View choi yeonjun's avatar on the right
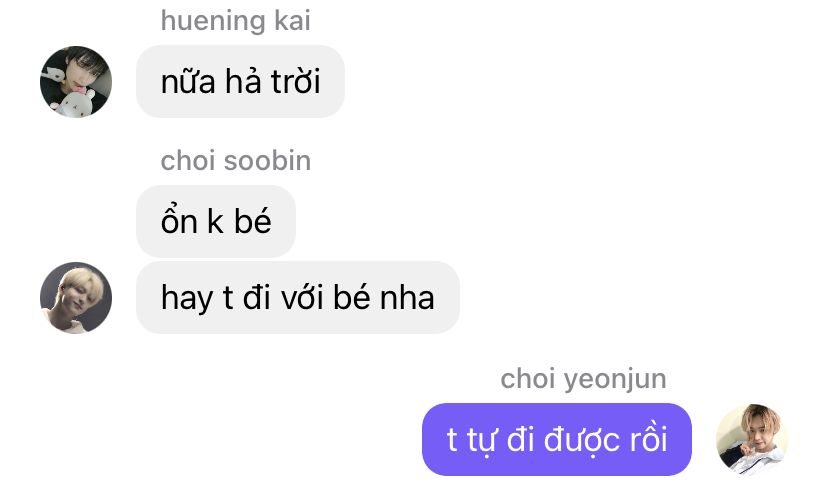The height and width of the screenshot is (488, 828). pos(752,439)
